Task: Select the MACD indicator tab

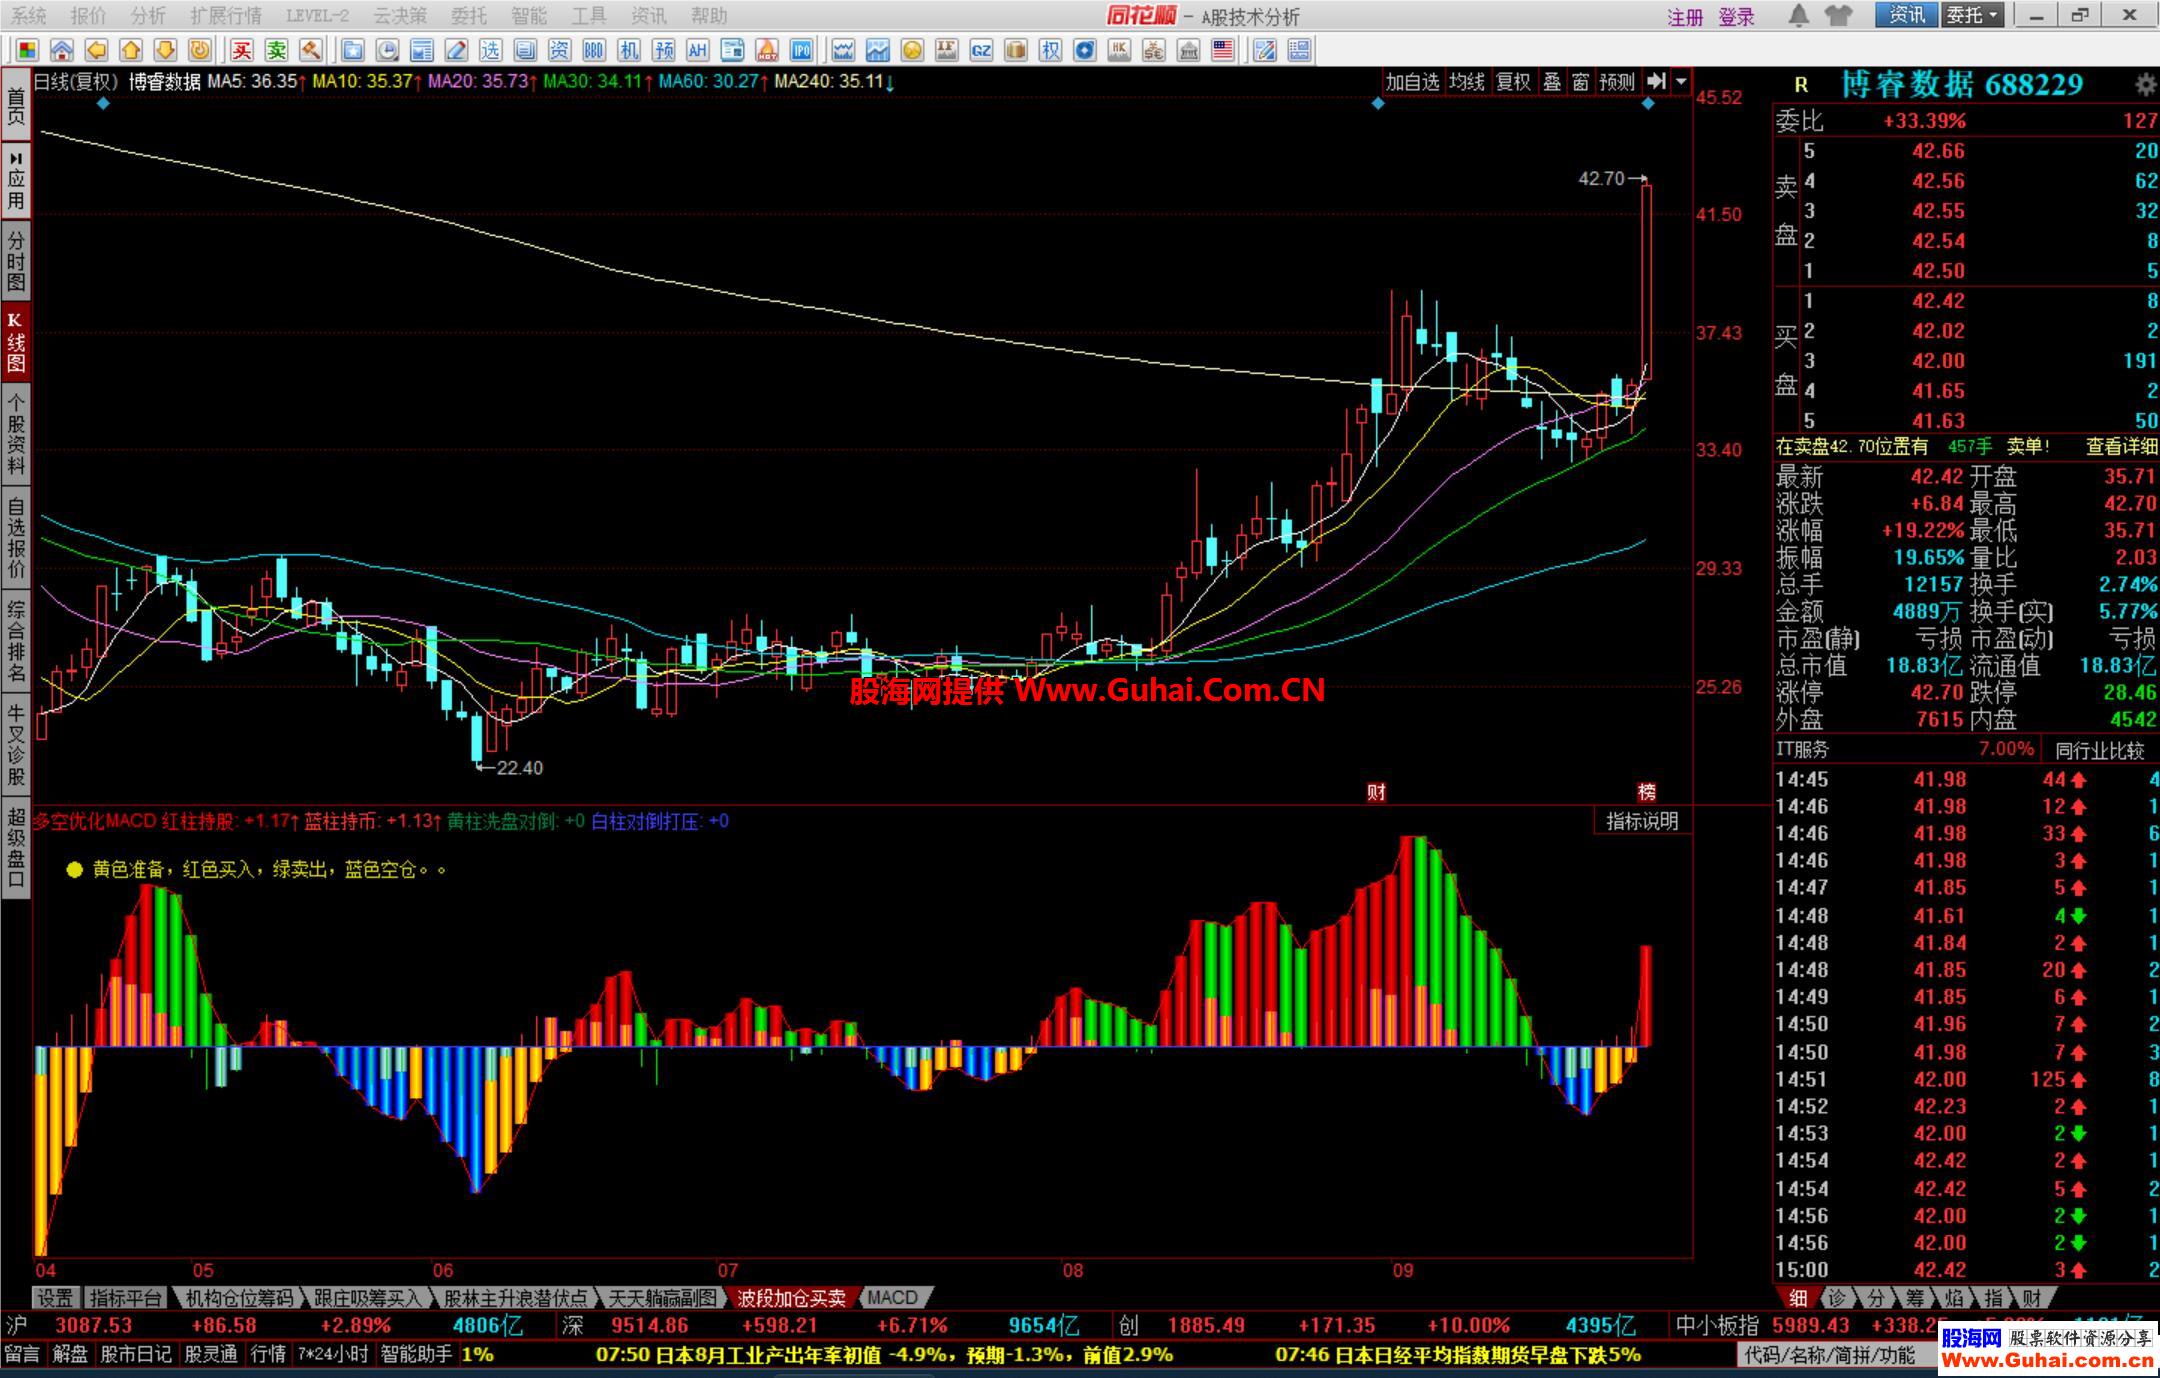Action: pyautogui.click(x=893, y=1298)
